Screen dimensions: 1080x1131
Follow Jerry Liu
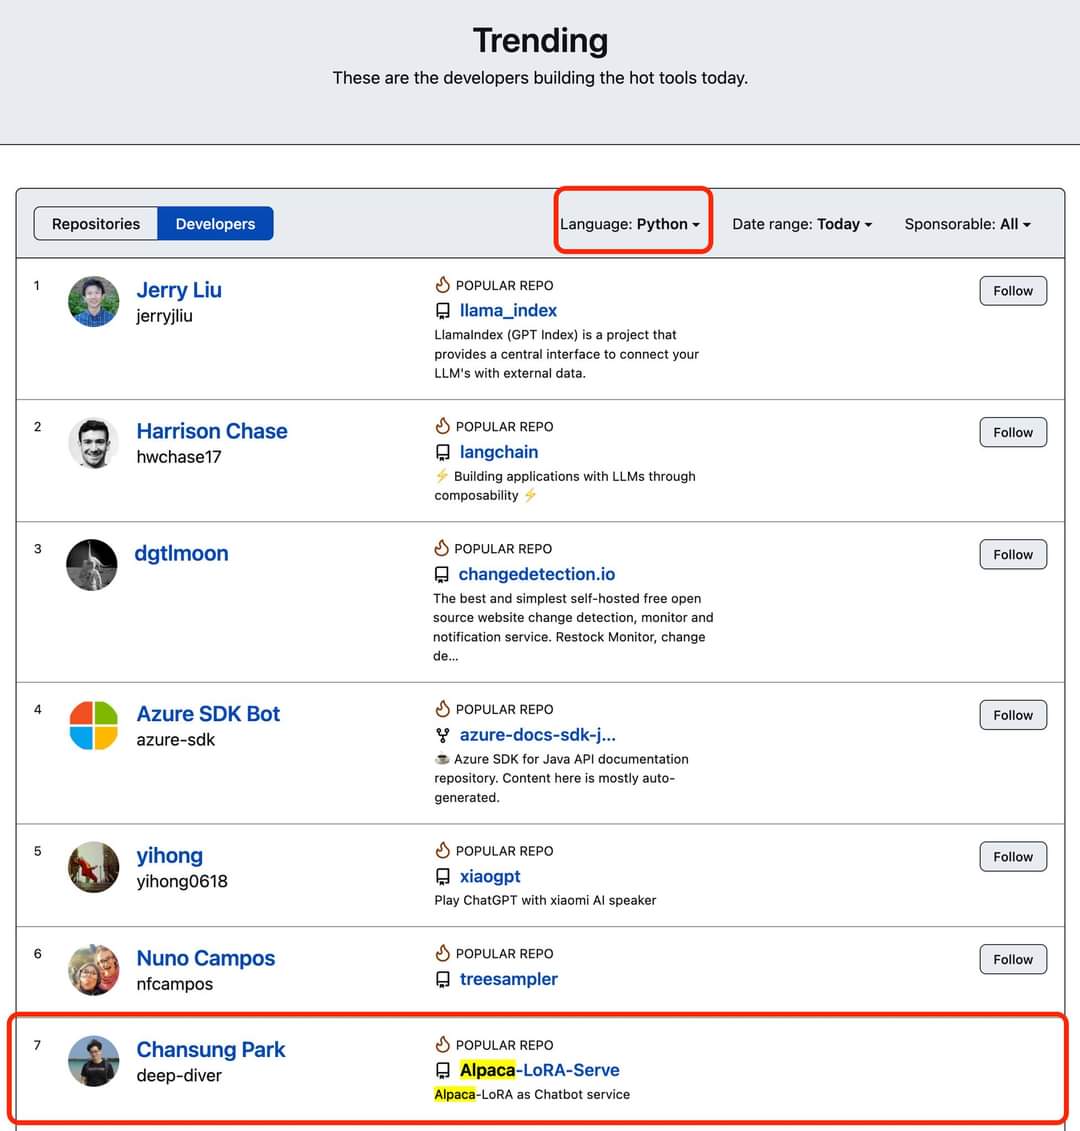point(1013,291)
